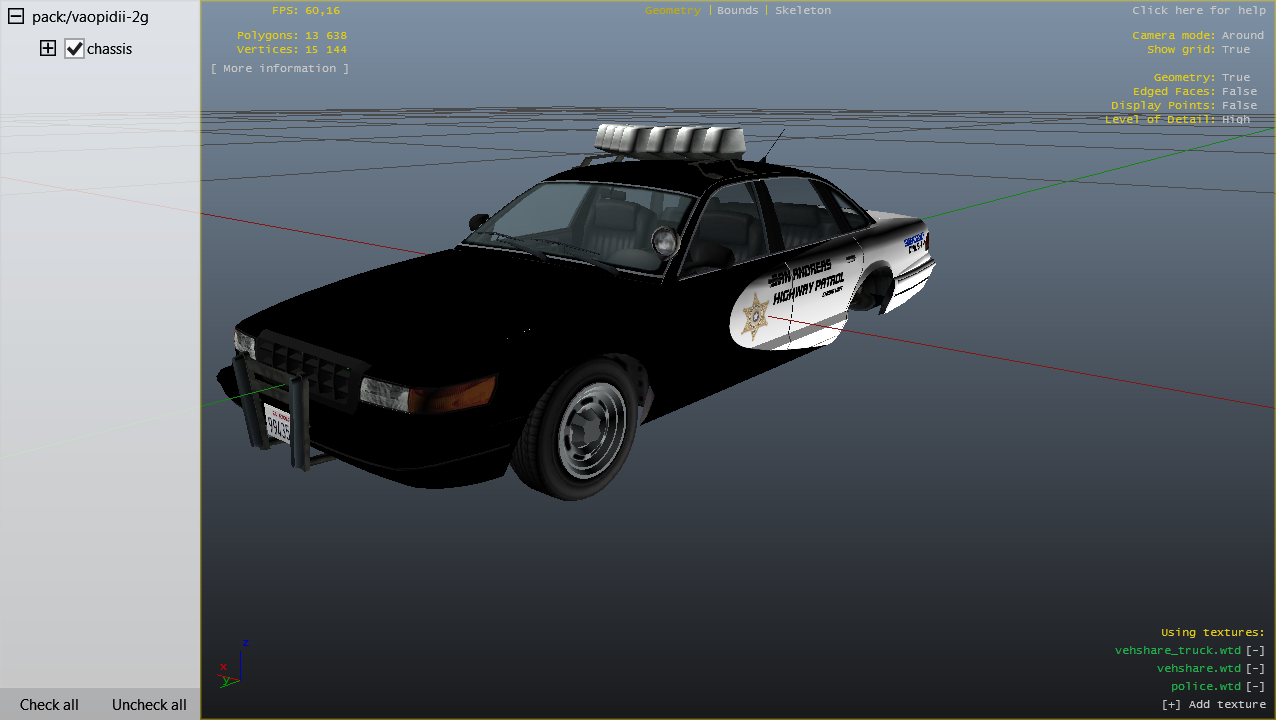The height and width of the screenshot is (720, 1276).
Task: Collapse the pack:/vaopidii-2g tree root
Action: pos(16,17)
